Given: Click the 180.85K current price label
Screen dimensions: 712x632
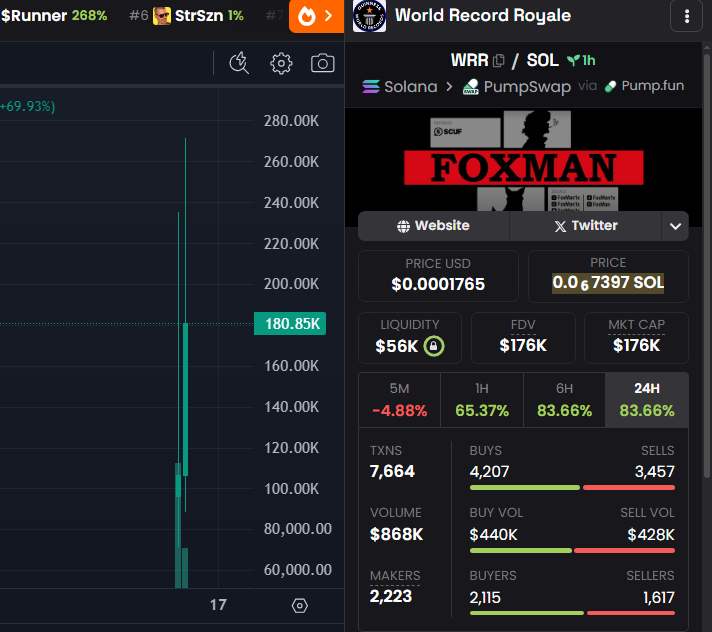Looking at the screenshot, I should pyautogui.click(x=290, y=324).
